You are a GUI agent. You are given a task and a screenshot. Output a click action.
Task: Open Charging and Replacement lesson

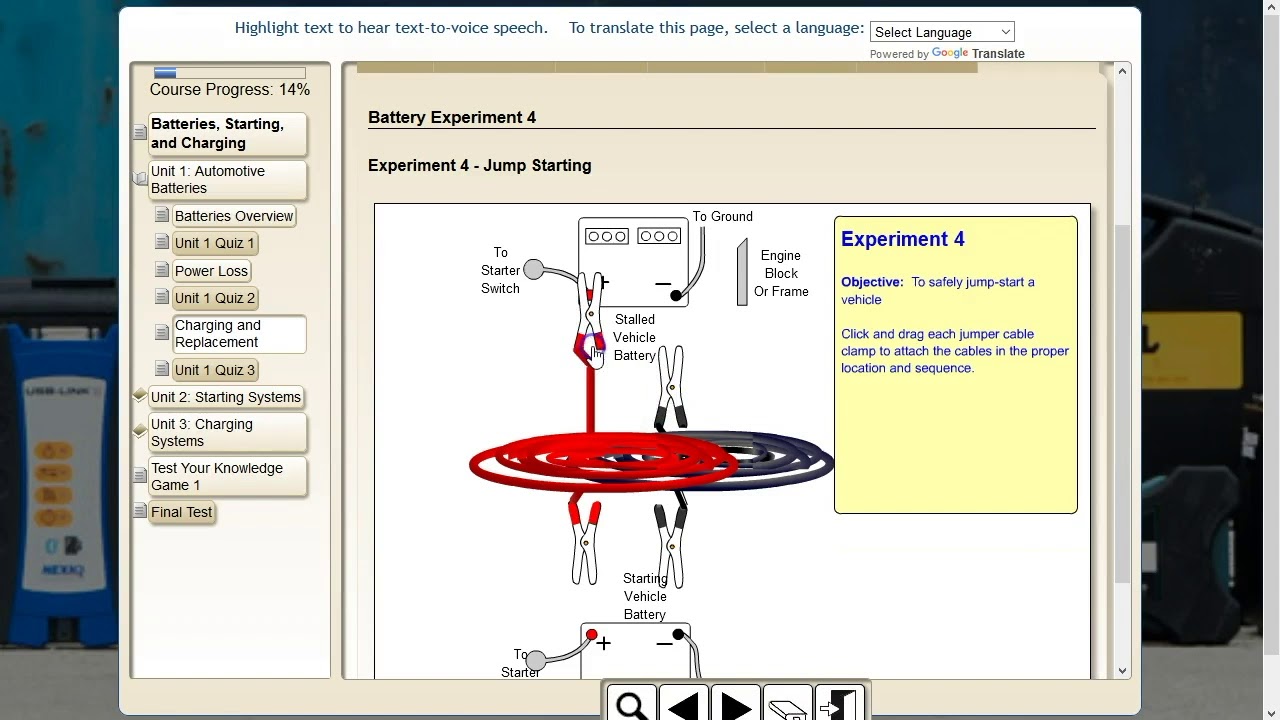(239, 333)
